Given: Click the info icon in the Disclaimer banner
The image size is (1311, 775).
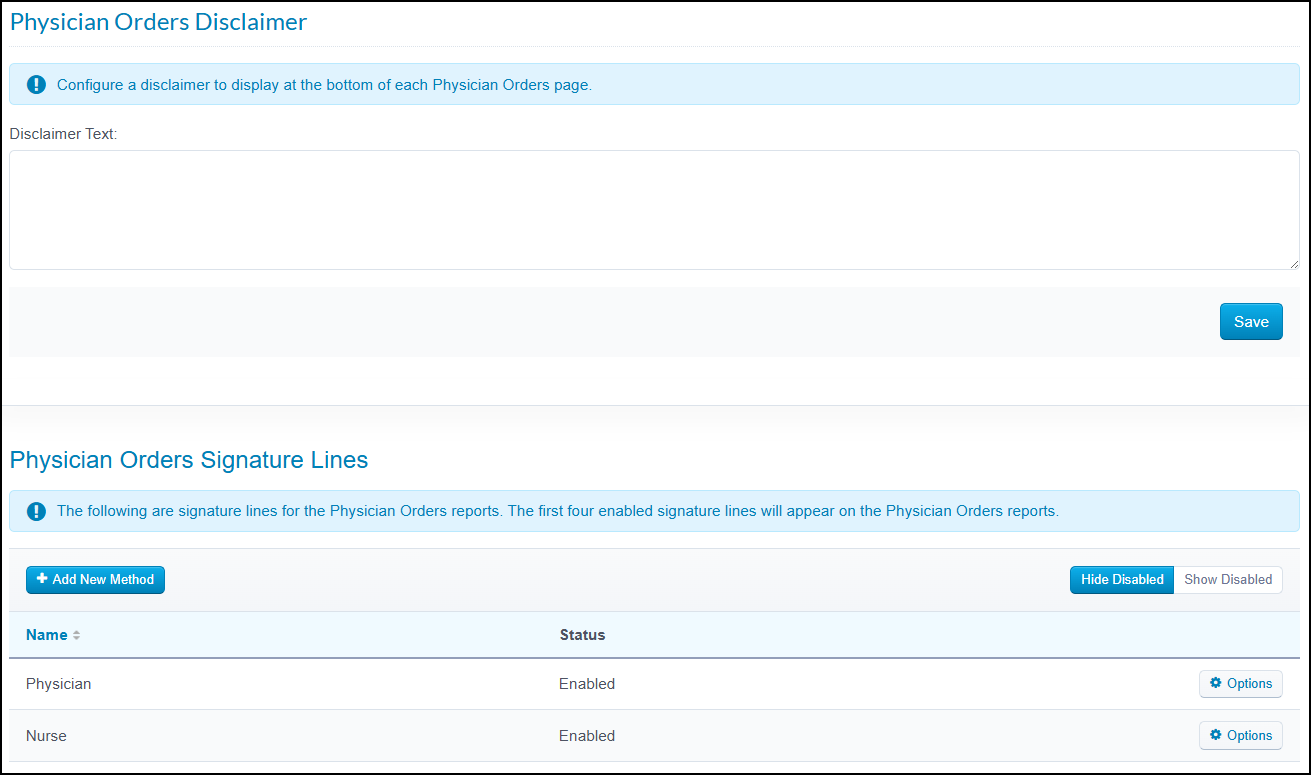Looking at the screenshot, I should pos(36,85).
